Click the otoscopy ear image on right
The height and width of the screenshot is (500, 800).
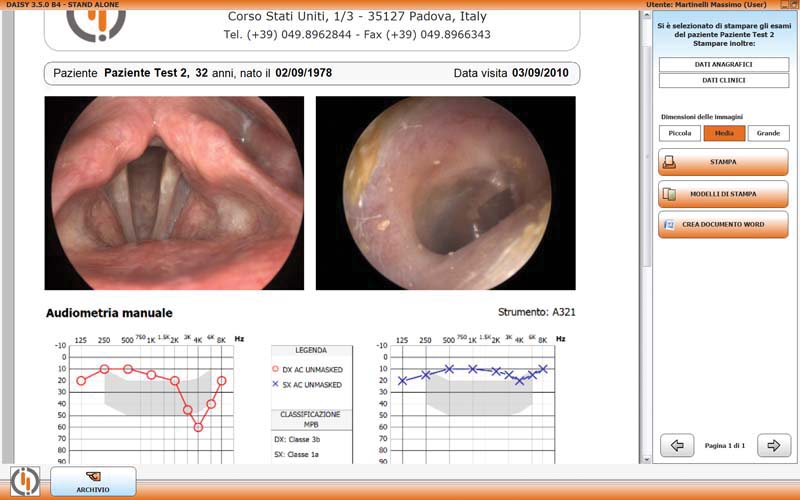(x=445, y=193)
